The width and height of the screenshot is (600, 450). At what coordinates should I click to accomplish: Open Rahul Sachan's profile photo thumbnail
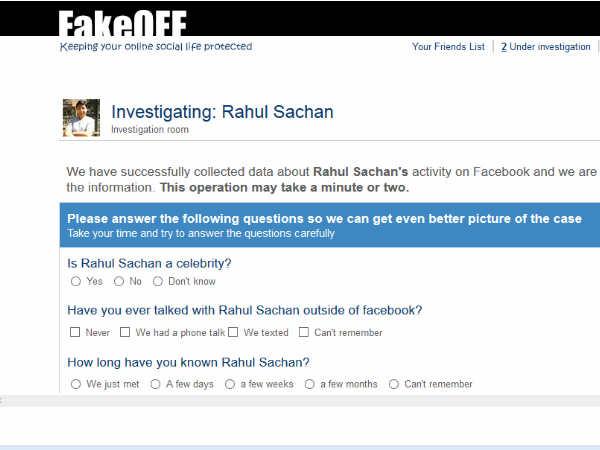click(82, 117)
